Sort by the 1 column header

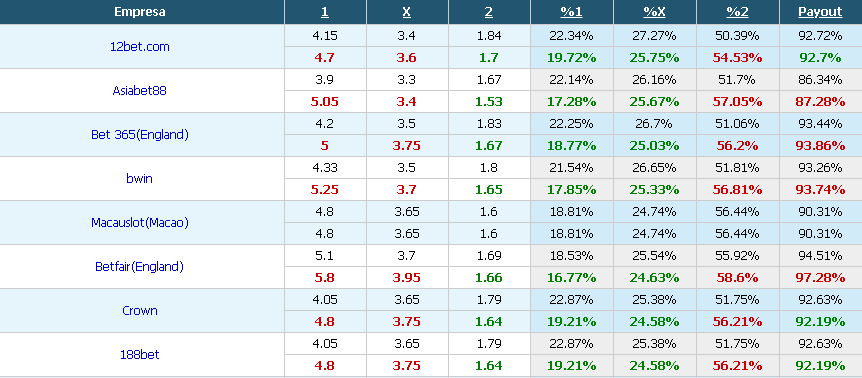click(325, 12)
